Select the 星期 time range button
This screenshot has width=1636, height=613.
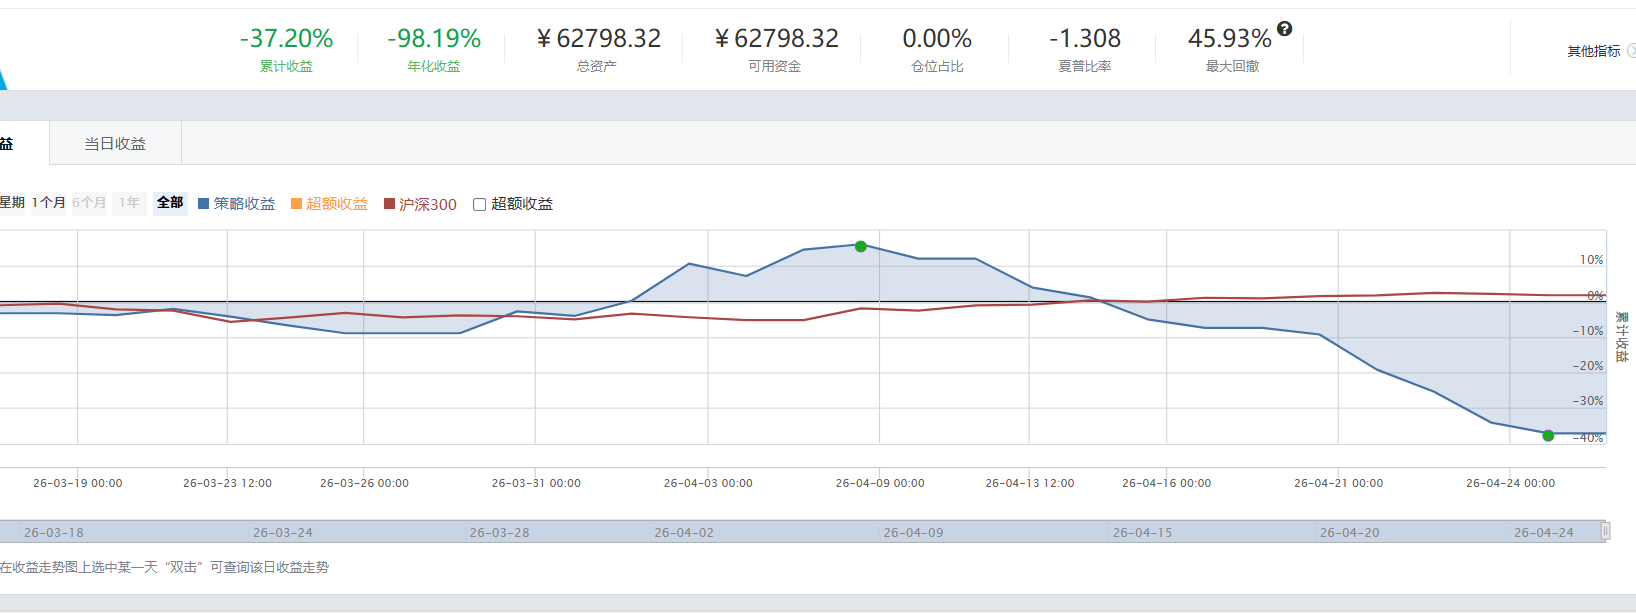click(12, 203)
